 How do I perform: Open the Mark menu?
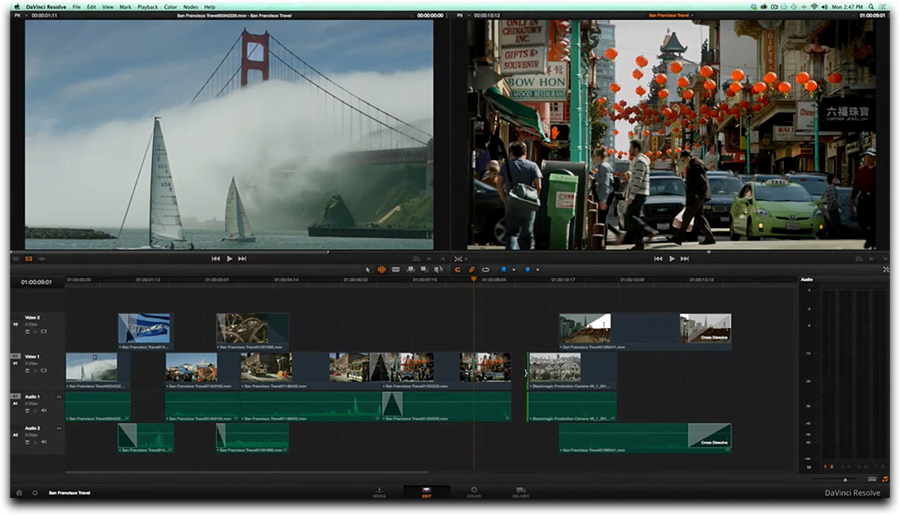(x=125, y=7)
